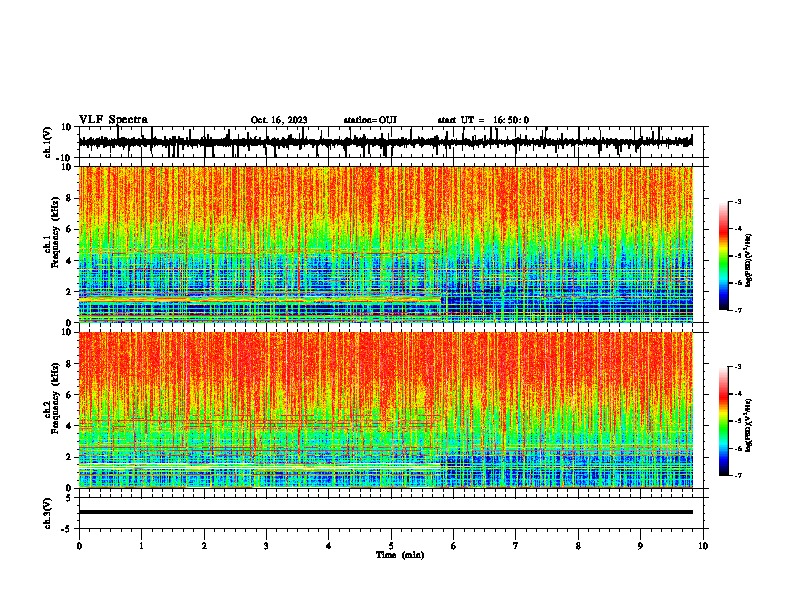The width and height of the screenshot is (792, 612).
Task: Click time axis tick label "5"
Action: point(391,546)
